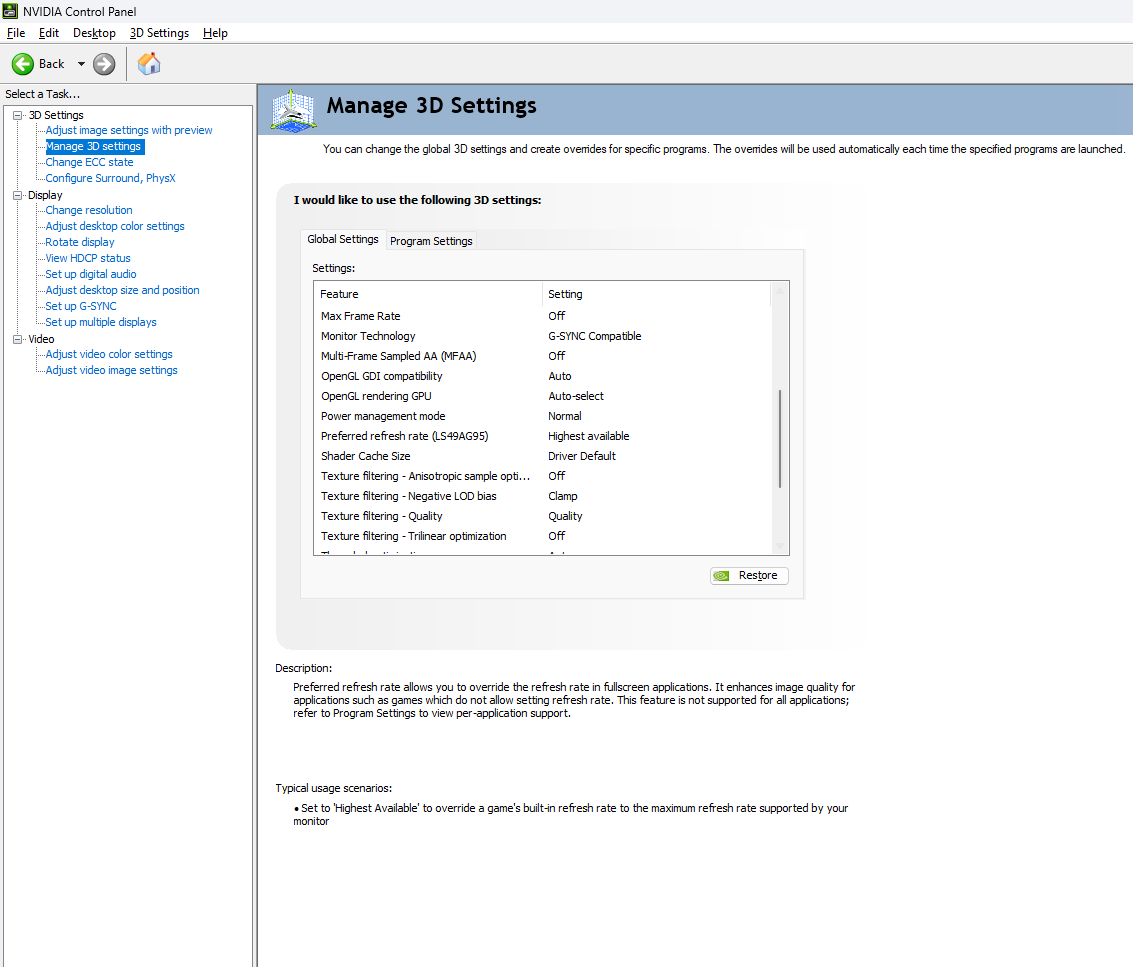The height and width of the screenshot is (967, 1133).
Task: Click the Setting column header
Action: (x=657, y=294)
